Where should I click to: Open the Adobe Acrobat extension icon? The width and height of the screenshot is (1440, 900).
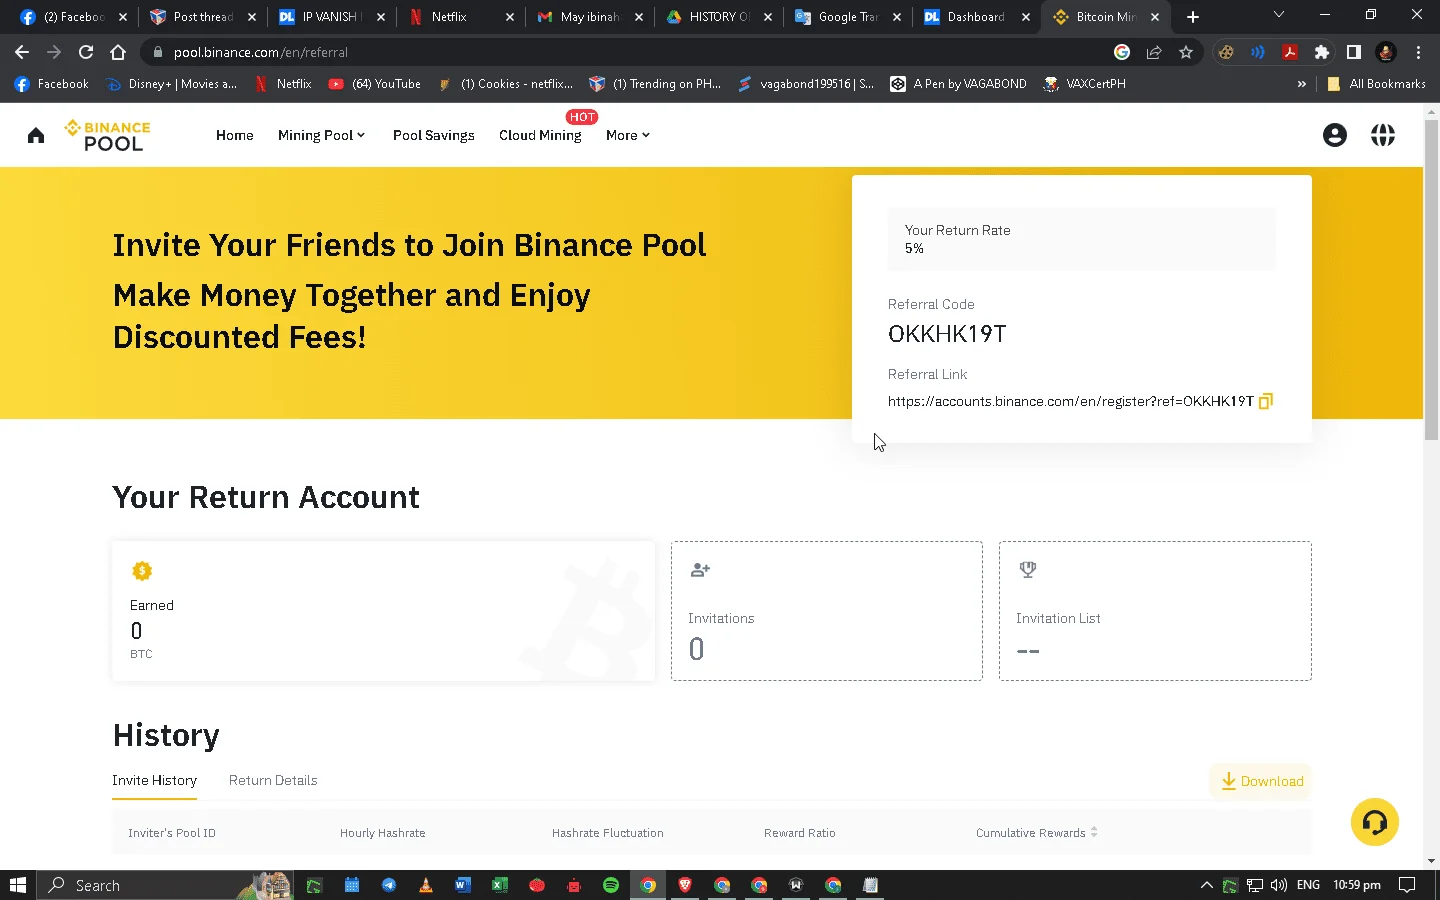1290,52
